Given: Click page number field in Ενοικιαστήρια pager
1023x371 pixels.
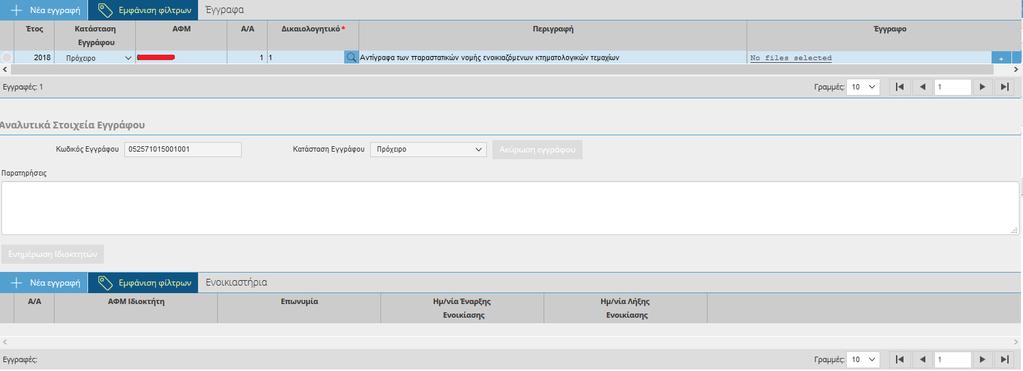Looking at the screenshot, I should tap(953, 359).
